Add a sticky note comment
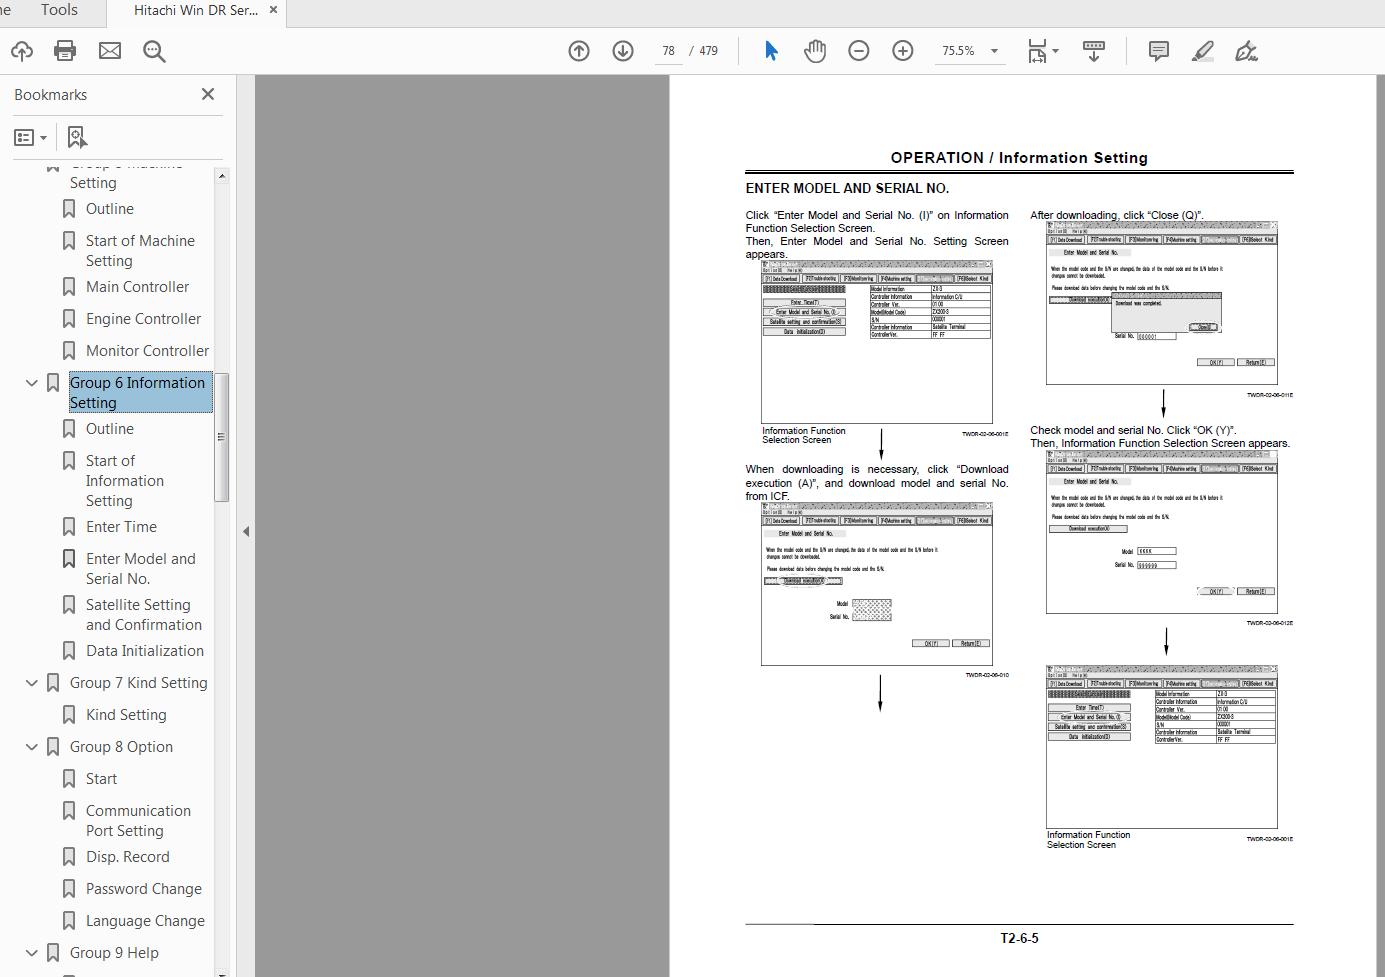The width and height of the screenshot is (1385, 977). [1157, 51]
